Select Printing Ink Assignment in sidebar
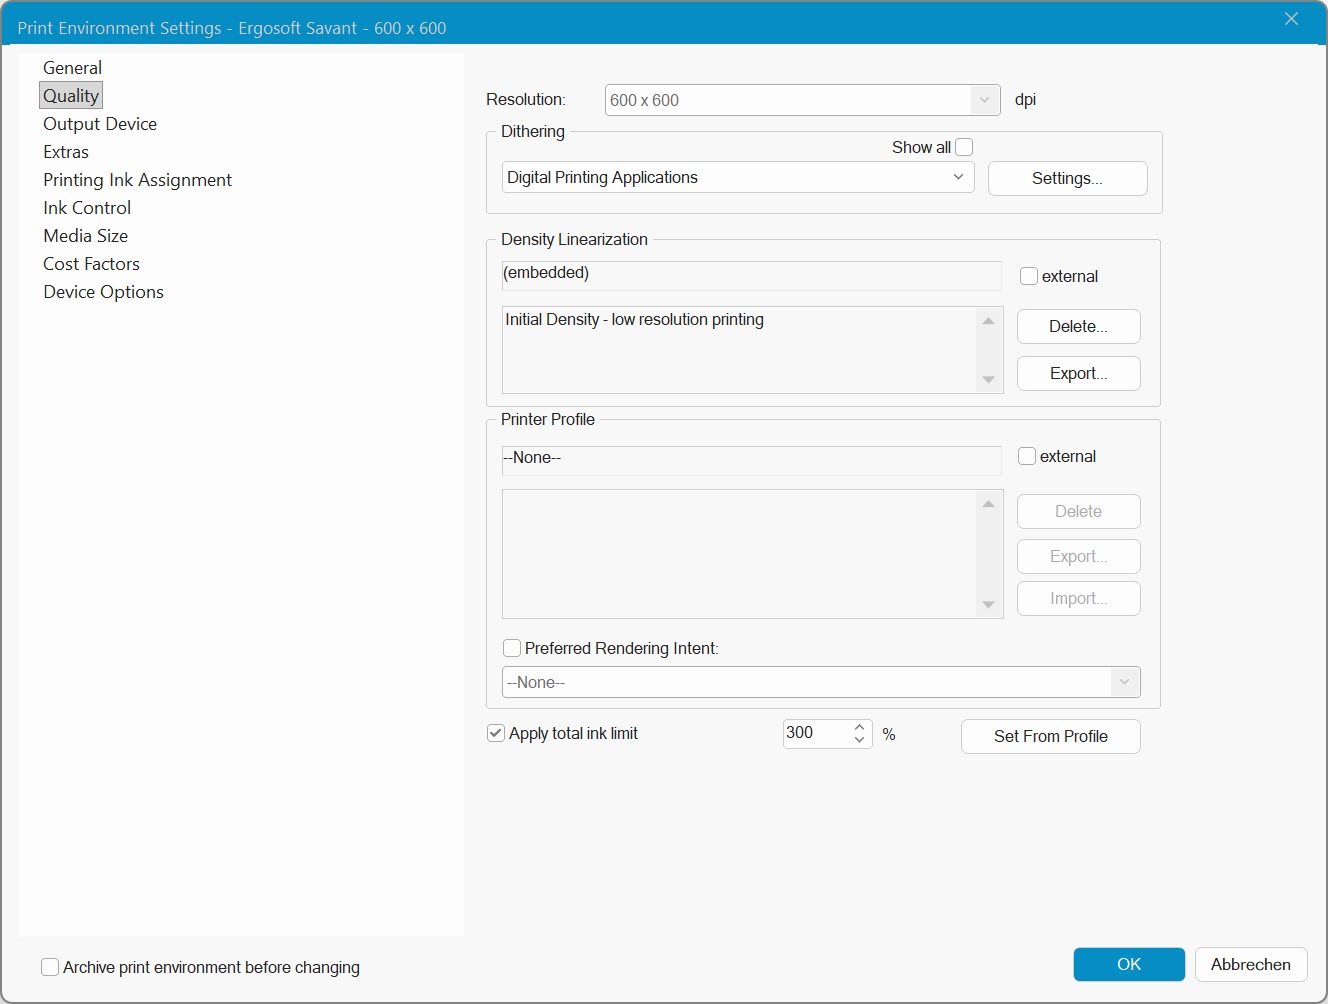 tap(137, 180)
